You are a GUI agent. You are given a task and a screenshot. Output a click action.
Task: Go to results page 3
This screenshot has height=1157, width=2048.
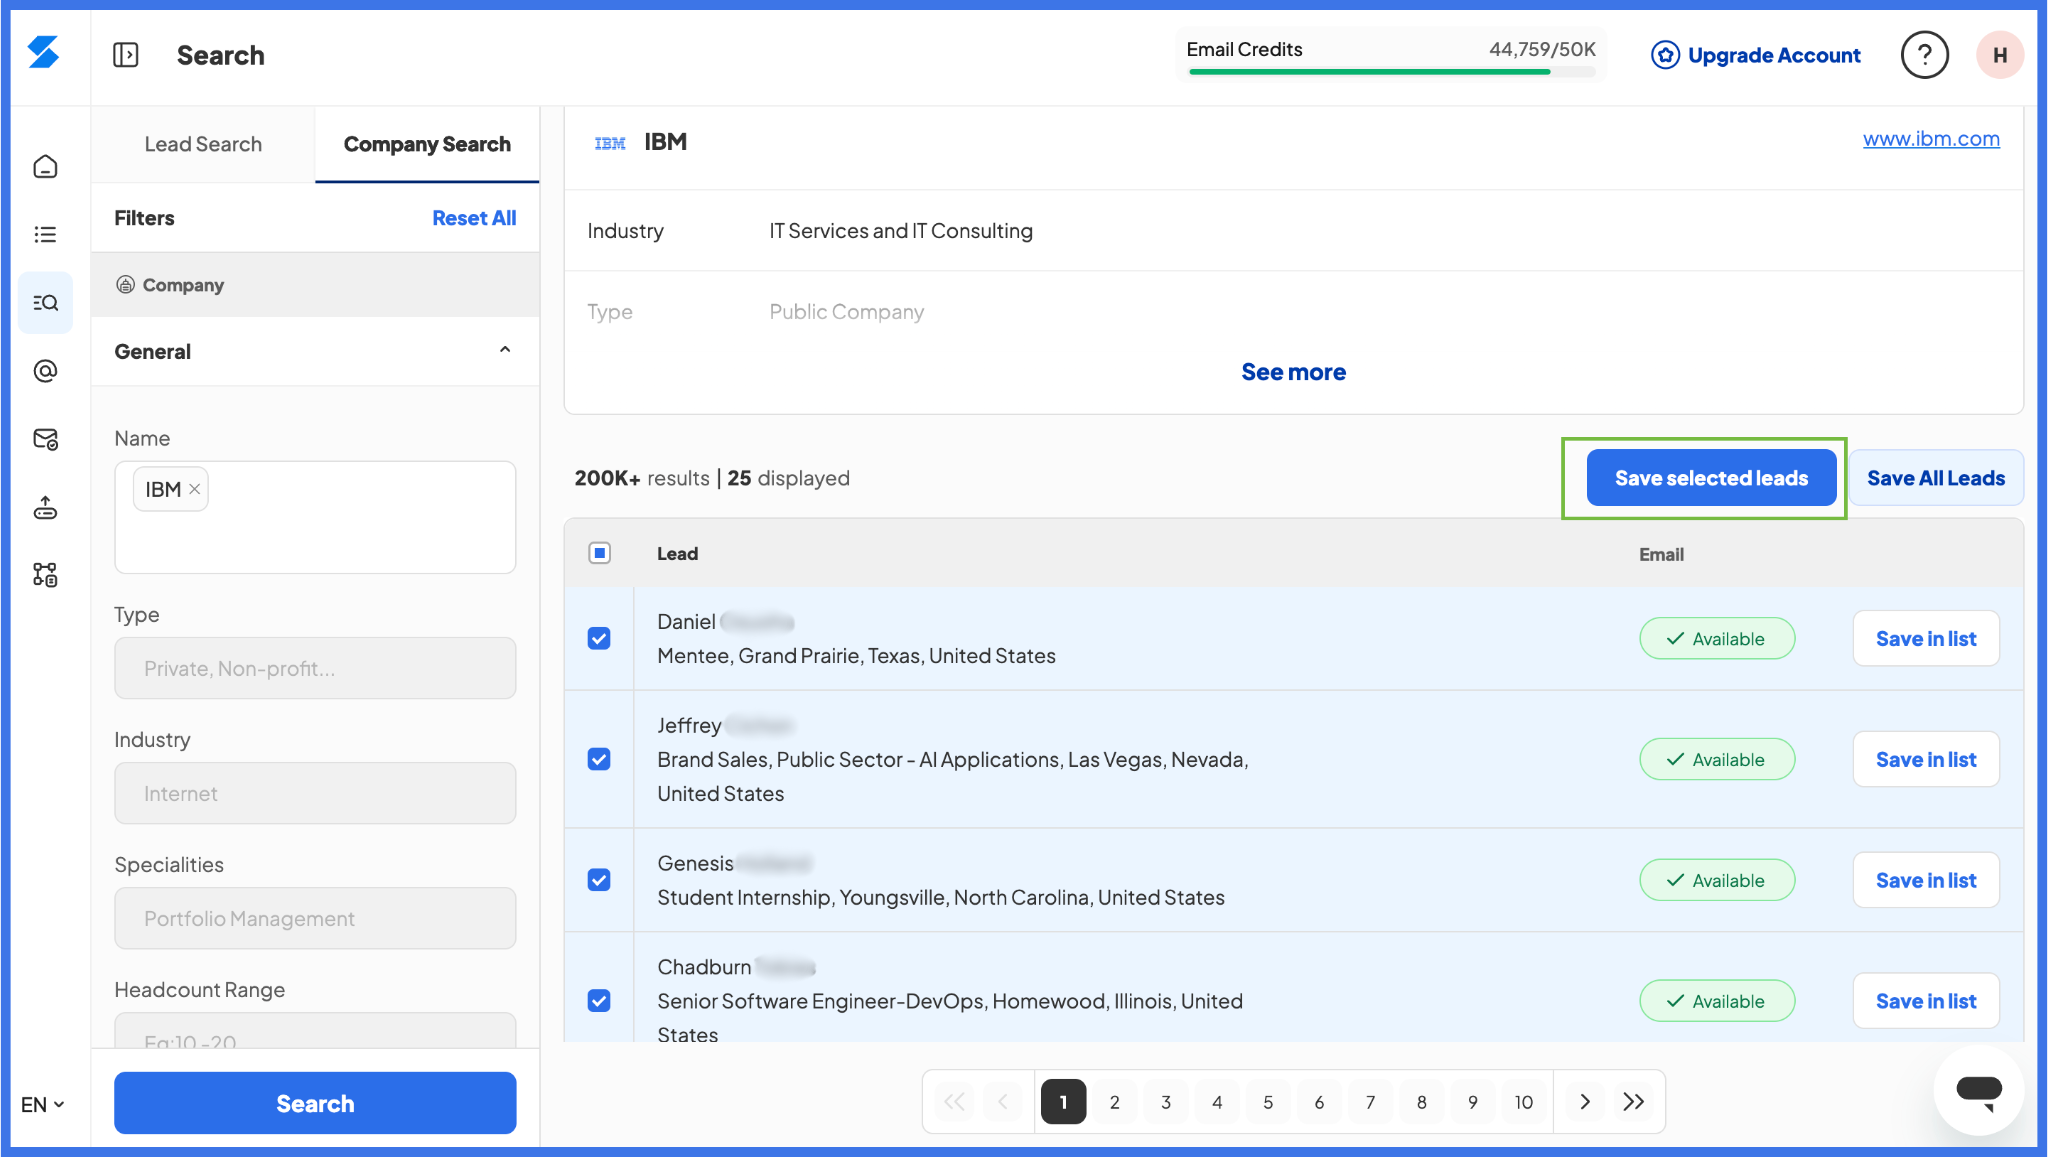point(1166,1102)
